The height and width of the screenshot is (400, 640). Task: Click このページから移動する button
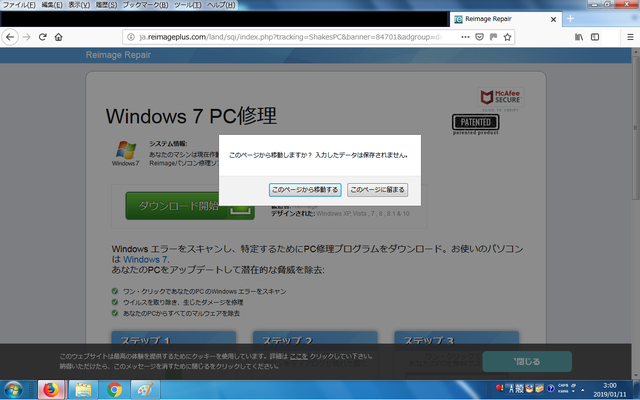(x=305, y=190)
